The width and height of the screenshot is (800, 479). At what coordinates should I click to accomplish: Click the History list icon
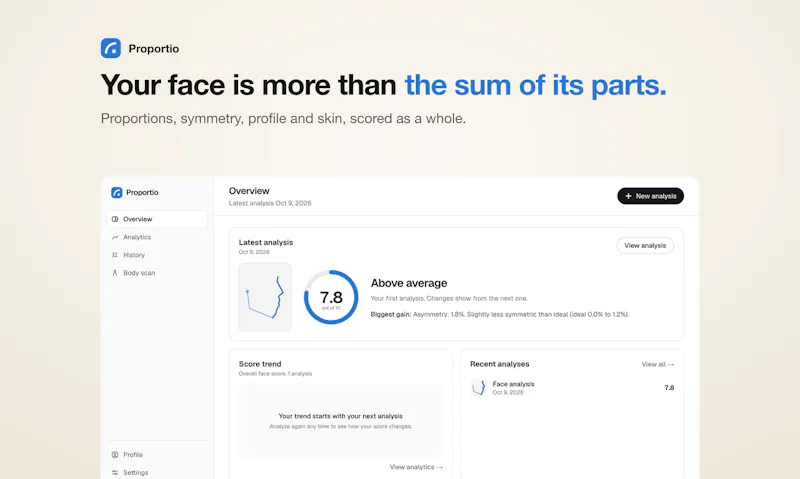pyautogui.click(x=115, y=255)
